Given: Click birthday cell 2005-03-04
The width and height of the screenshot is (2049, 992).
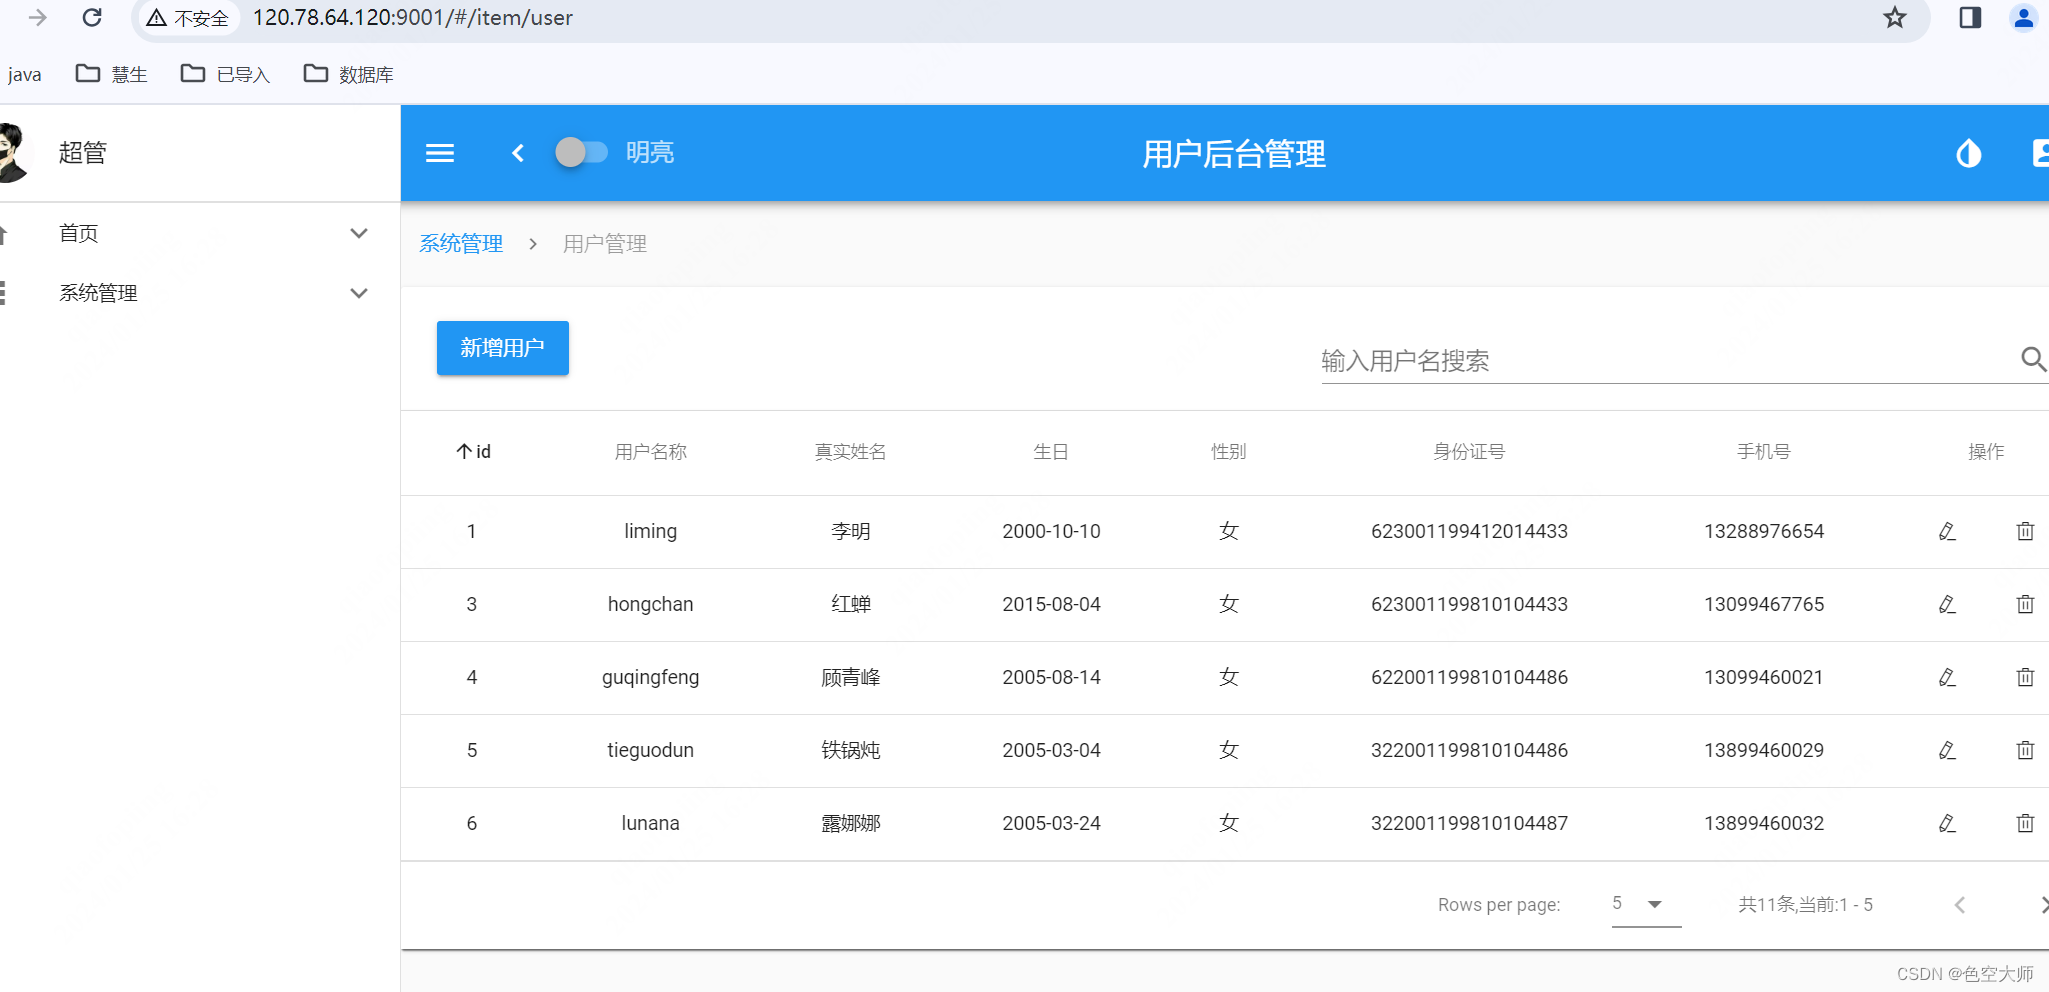Looking at the screenshot, I should tap(1051, 750).
